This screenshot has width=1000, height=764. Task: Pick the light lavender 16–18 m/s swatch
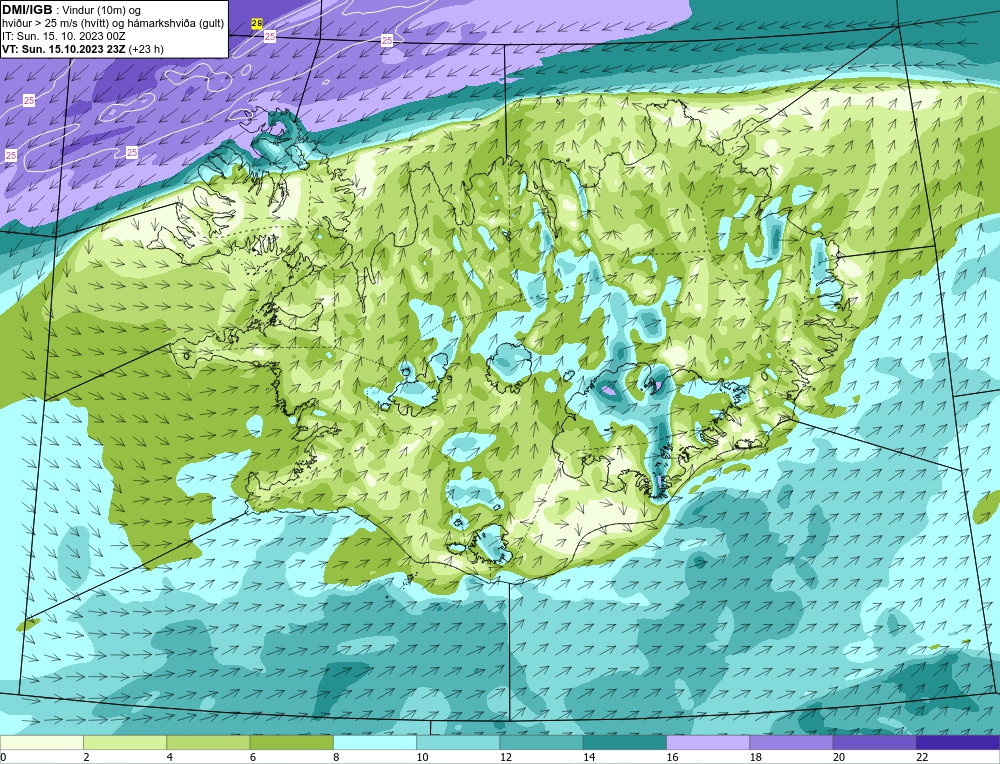pos(708,742)
